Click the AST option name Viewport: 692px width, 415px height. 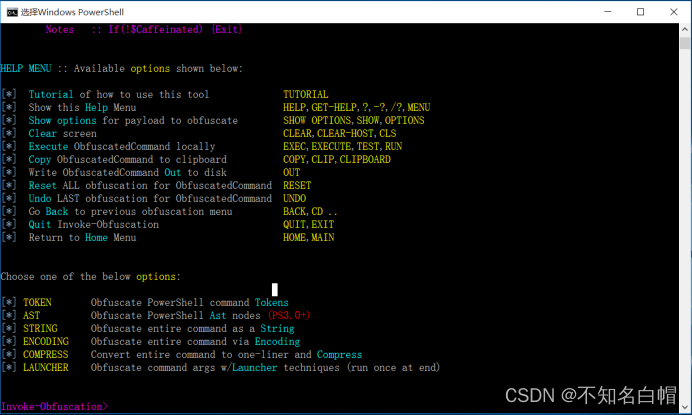click(31, 316)
